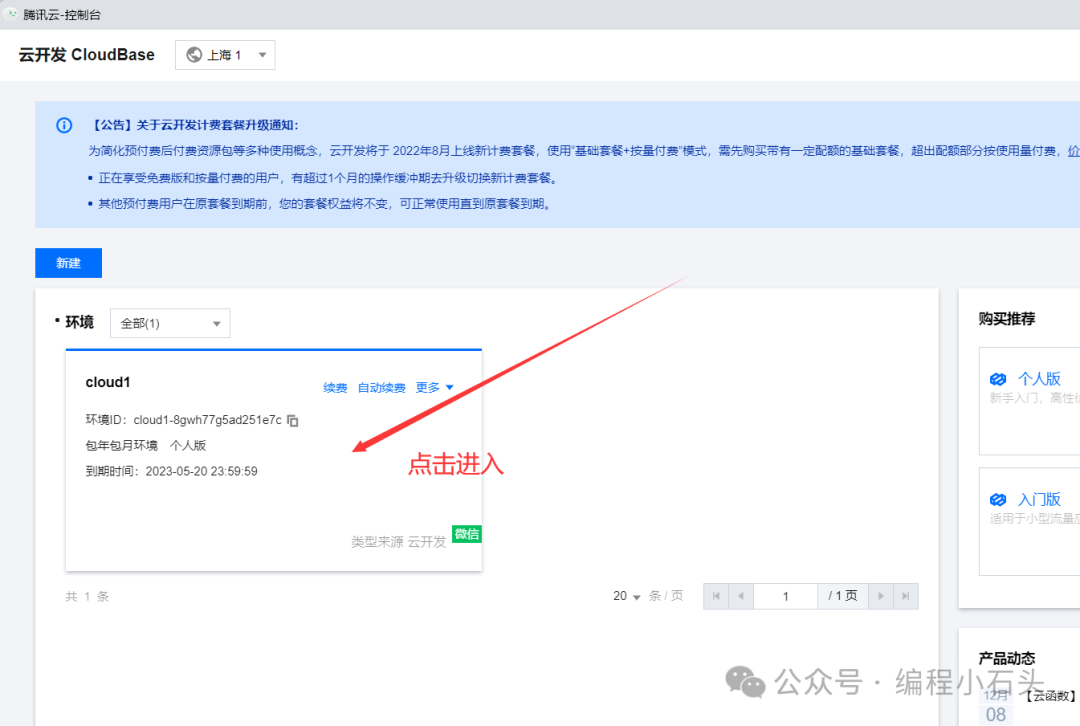Image resolution: width=1080 pixels, height=726 pixels.
Task: Click the 腾讯云-控制台 window title icon
Action: tap(12, 14)
